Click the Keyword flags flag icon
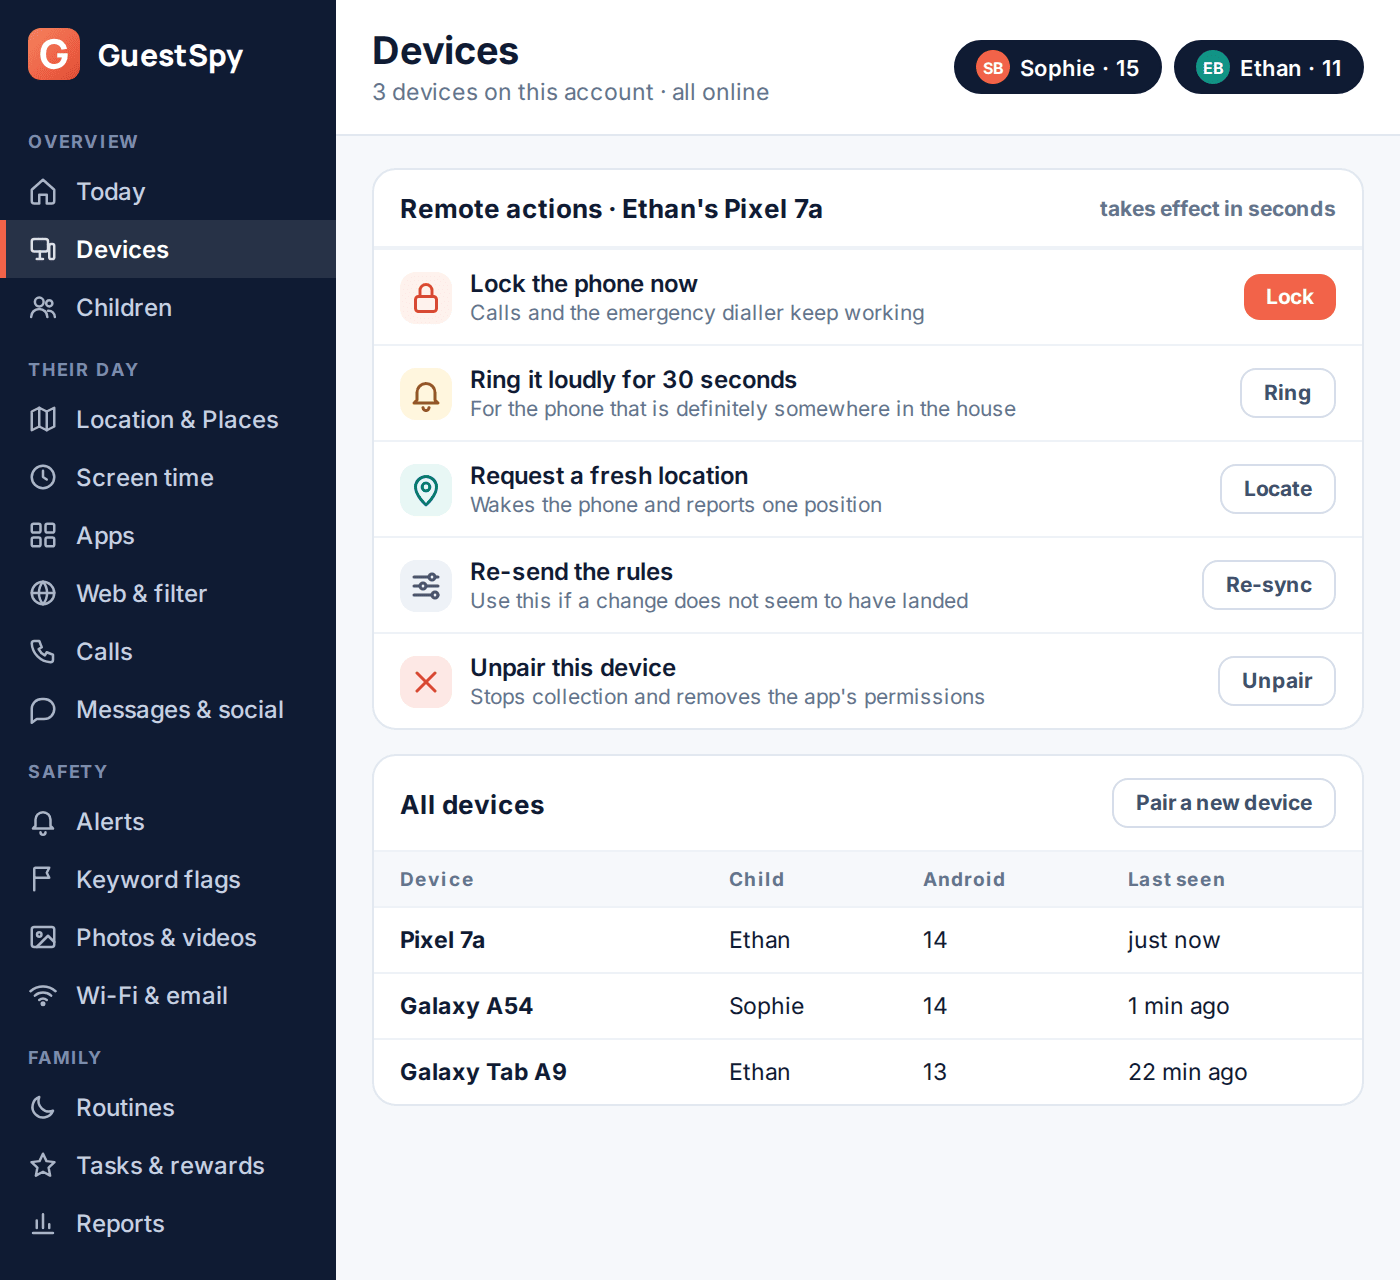The image size is (1400, 1280). 43,879
